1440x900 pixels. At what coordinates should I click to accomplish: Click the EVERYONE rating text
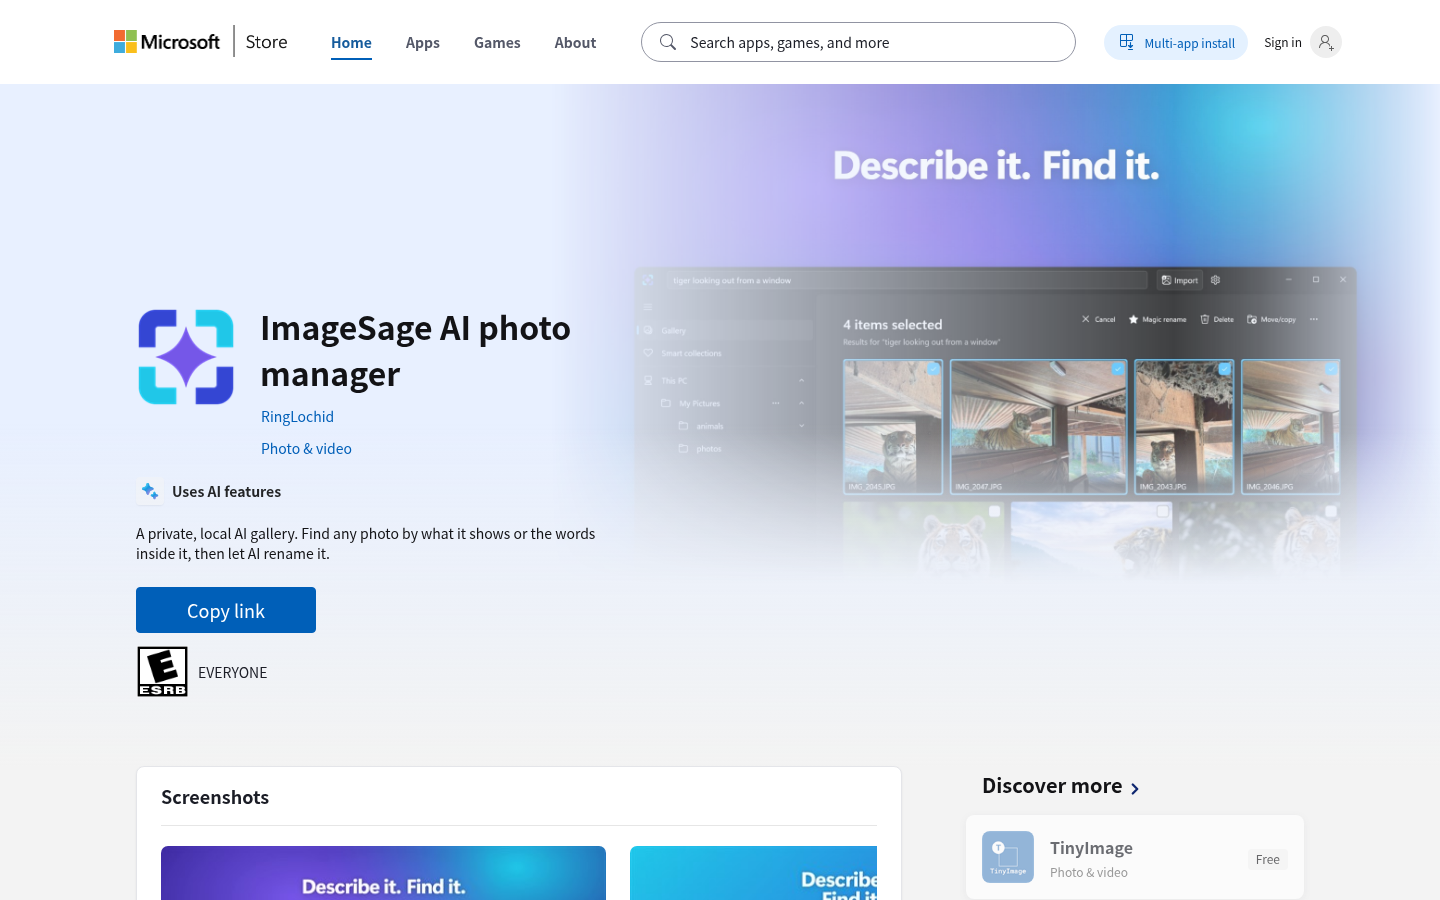coord(232,672)
